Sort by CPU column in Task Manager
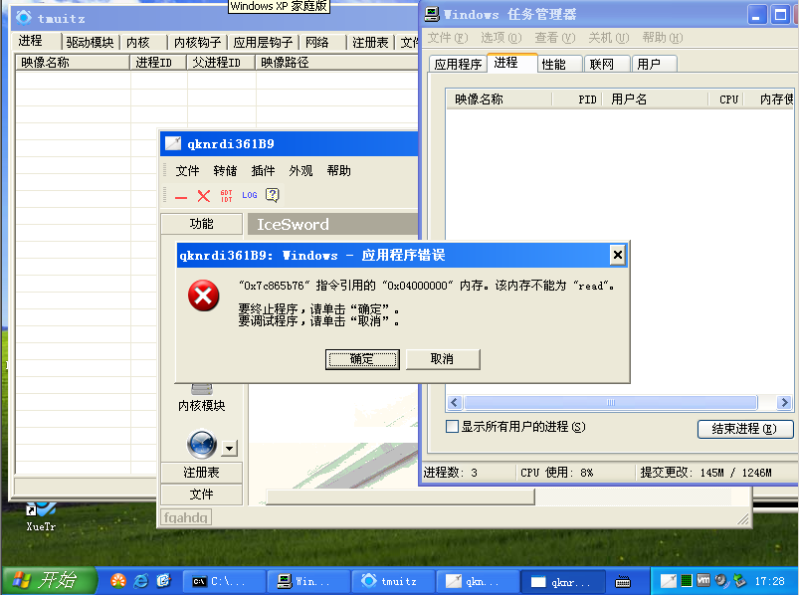800x595 pixels. (726, 100)
